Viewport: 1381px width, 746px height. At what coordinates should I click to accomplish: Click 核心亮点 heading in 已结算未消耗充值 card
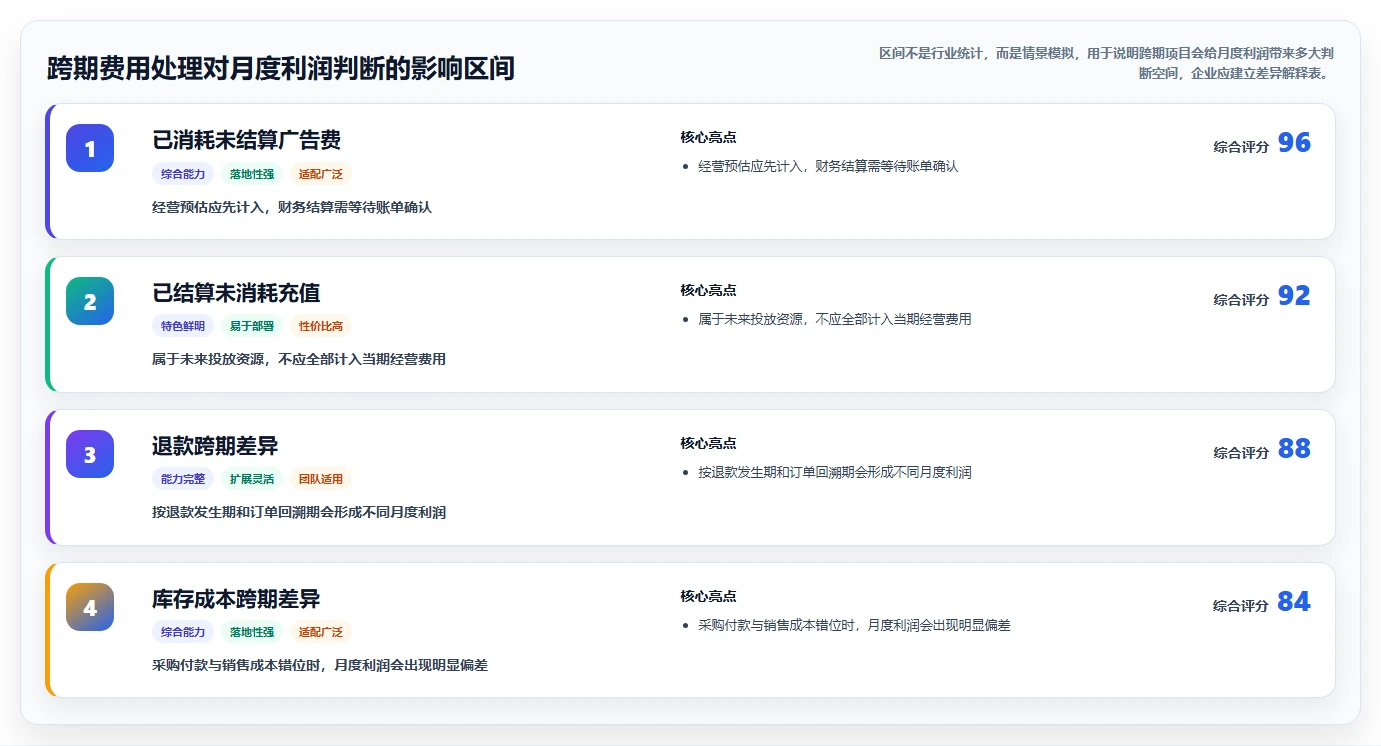tap(708, 290)
